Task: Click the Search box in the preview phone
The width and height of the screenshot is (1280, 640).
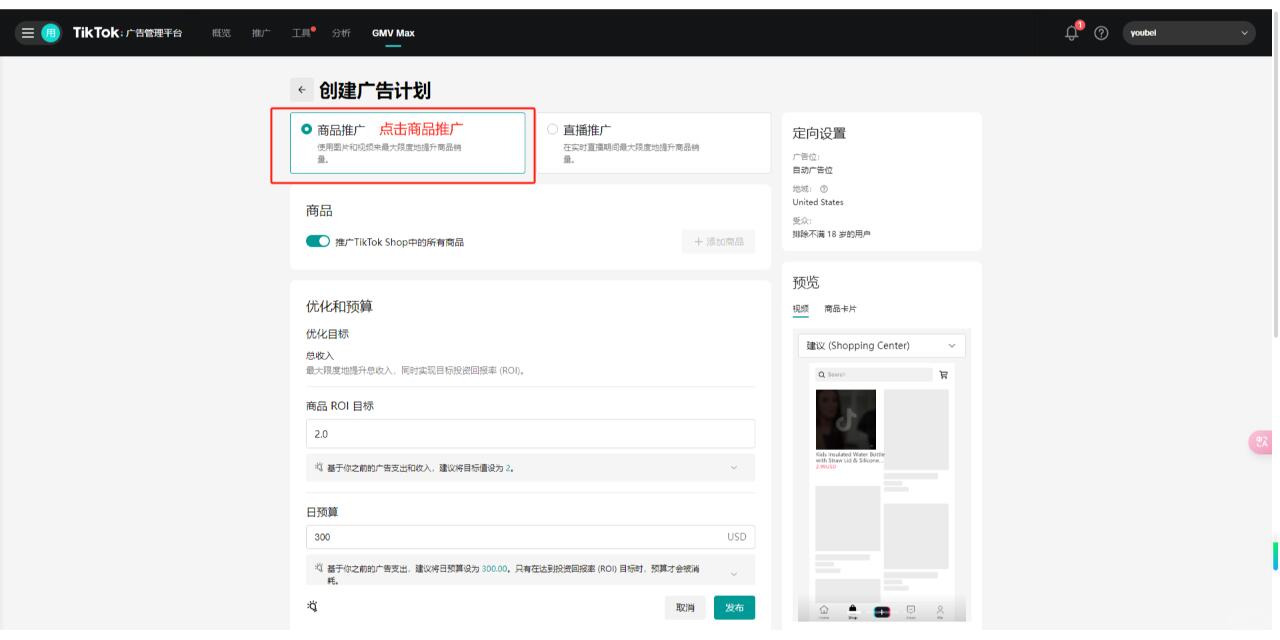Action: pyautogui.click(x=873, y=374)
